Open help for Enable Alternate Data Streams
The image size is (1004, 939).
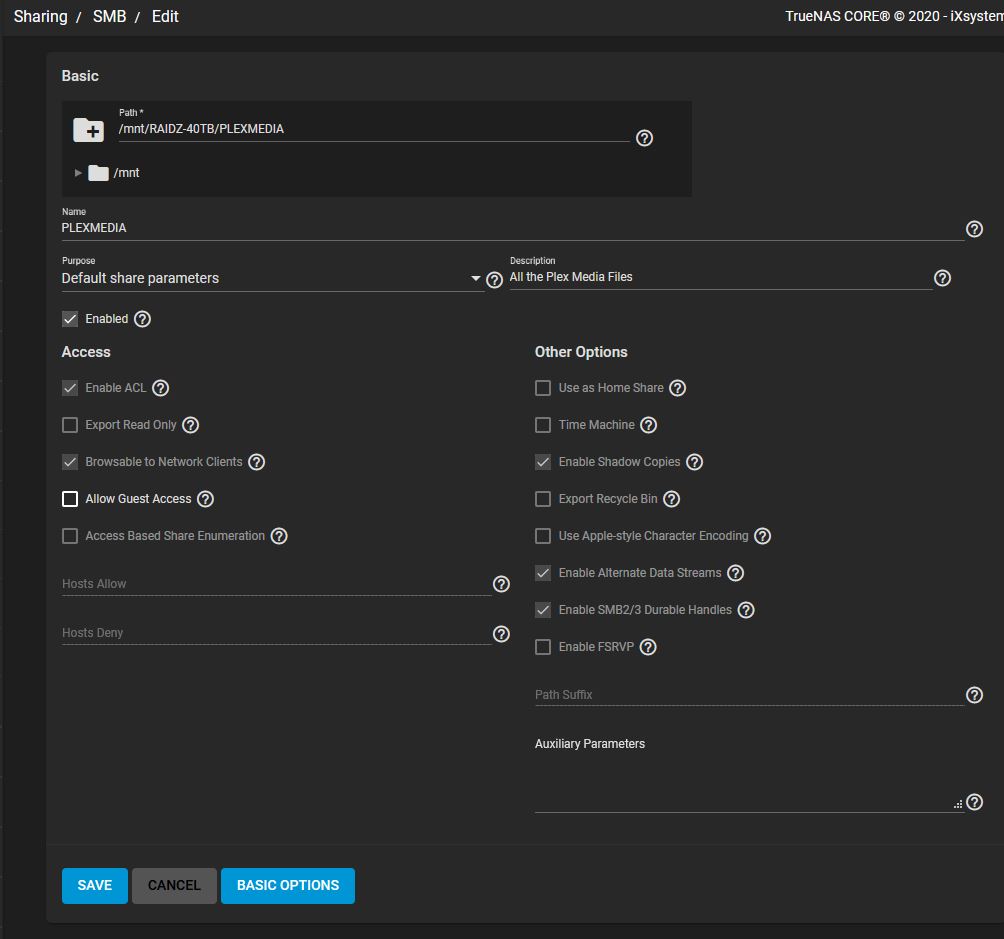pyautogui.click(x=736, y=573)
